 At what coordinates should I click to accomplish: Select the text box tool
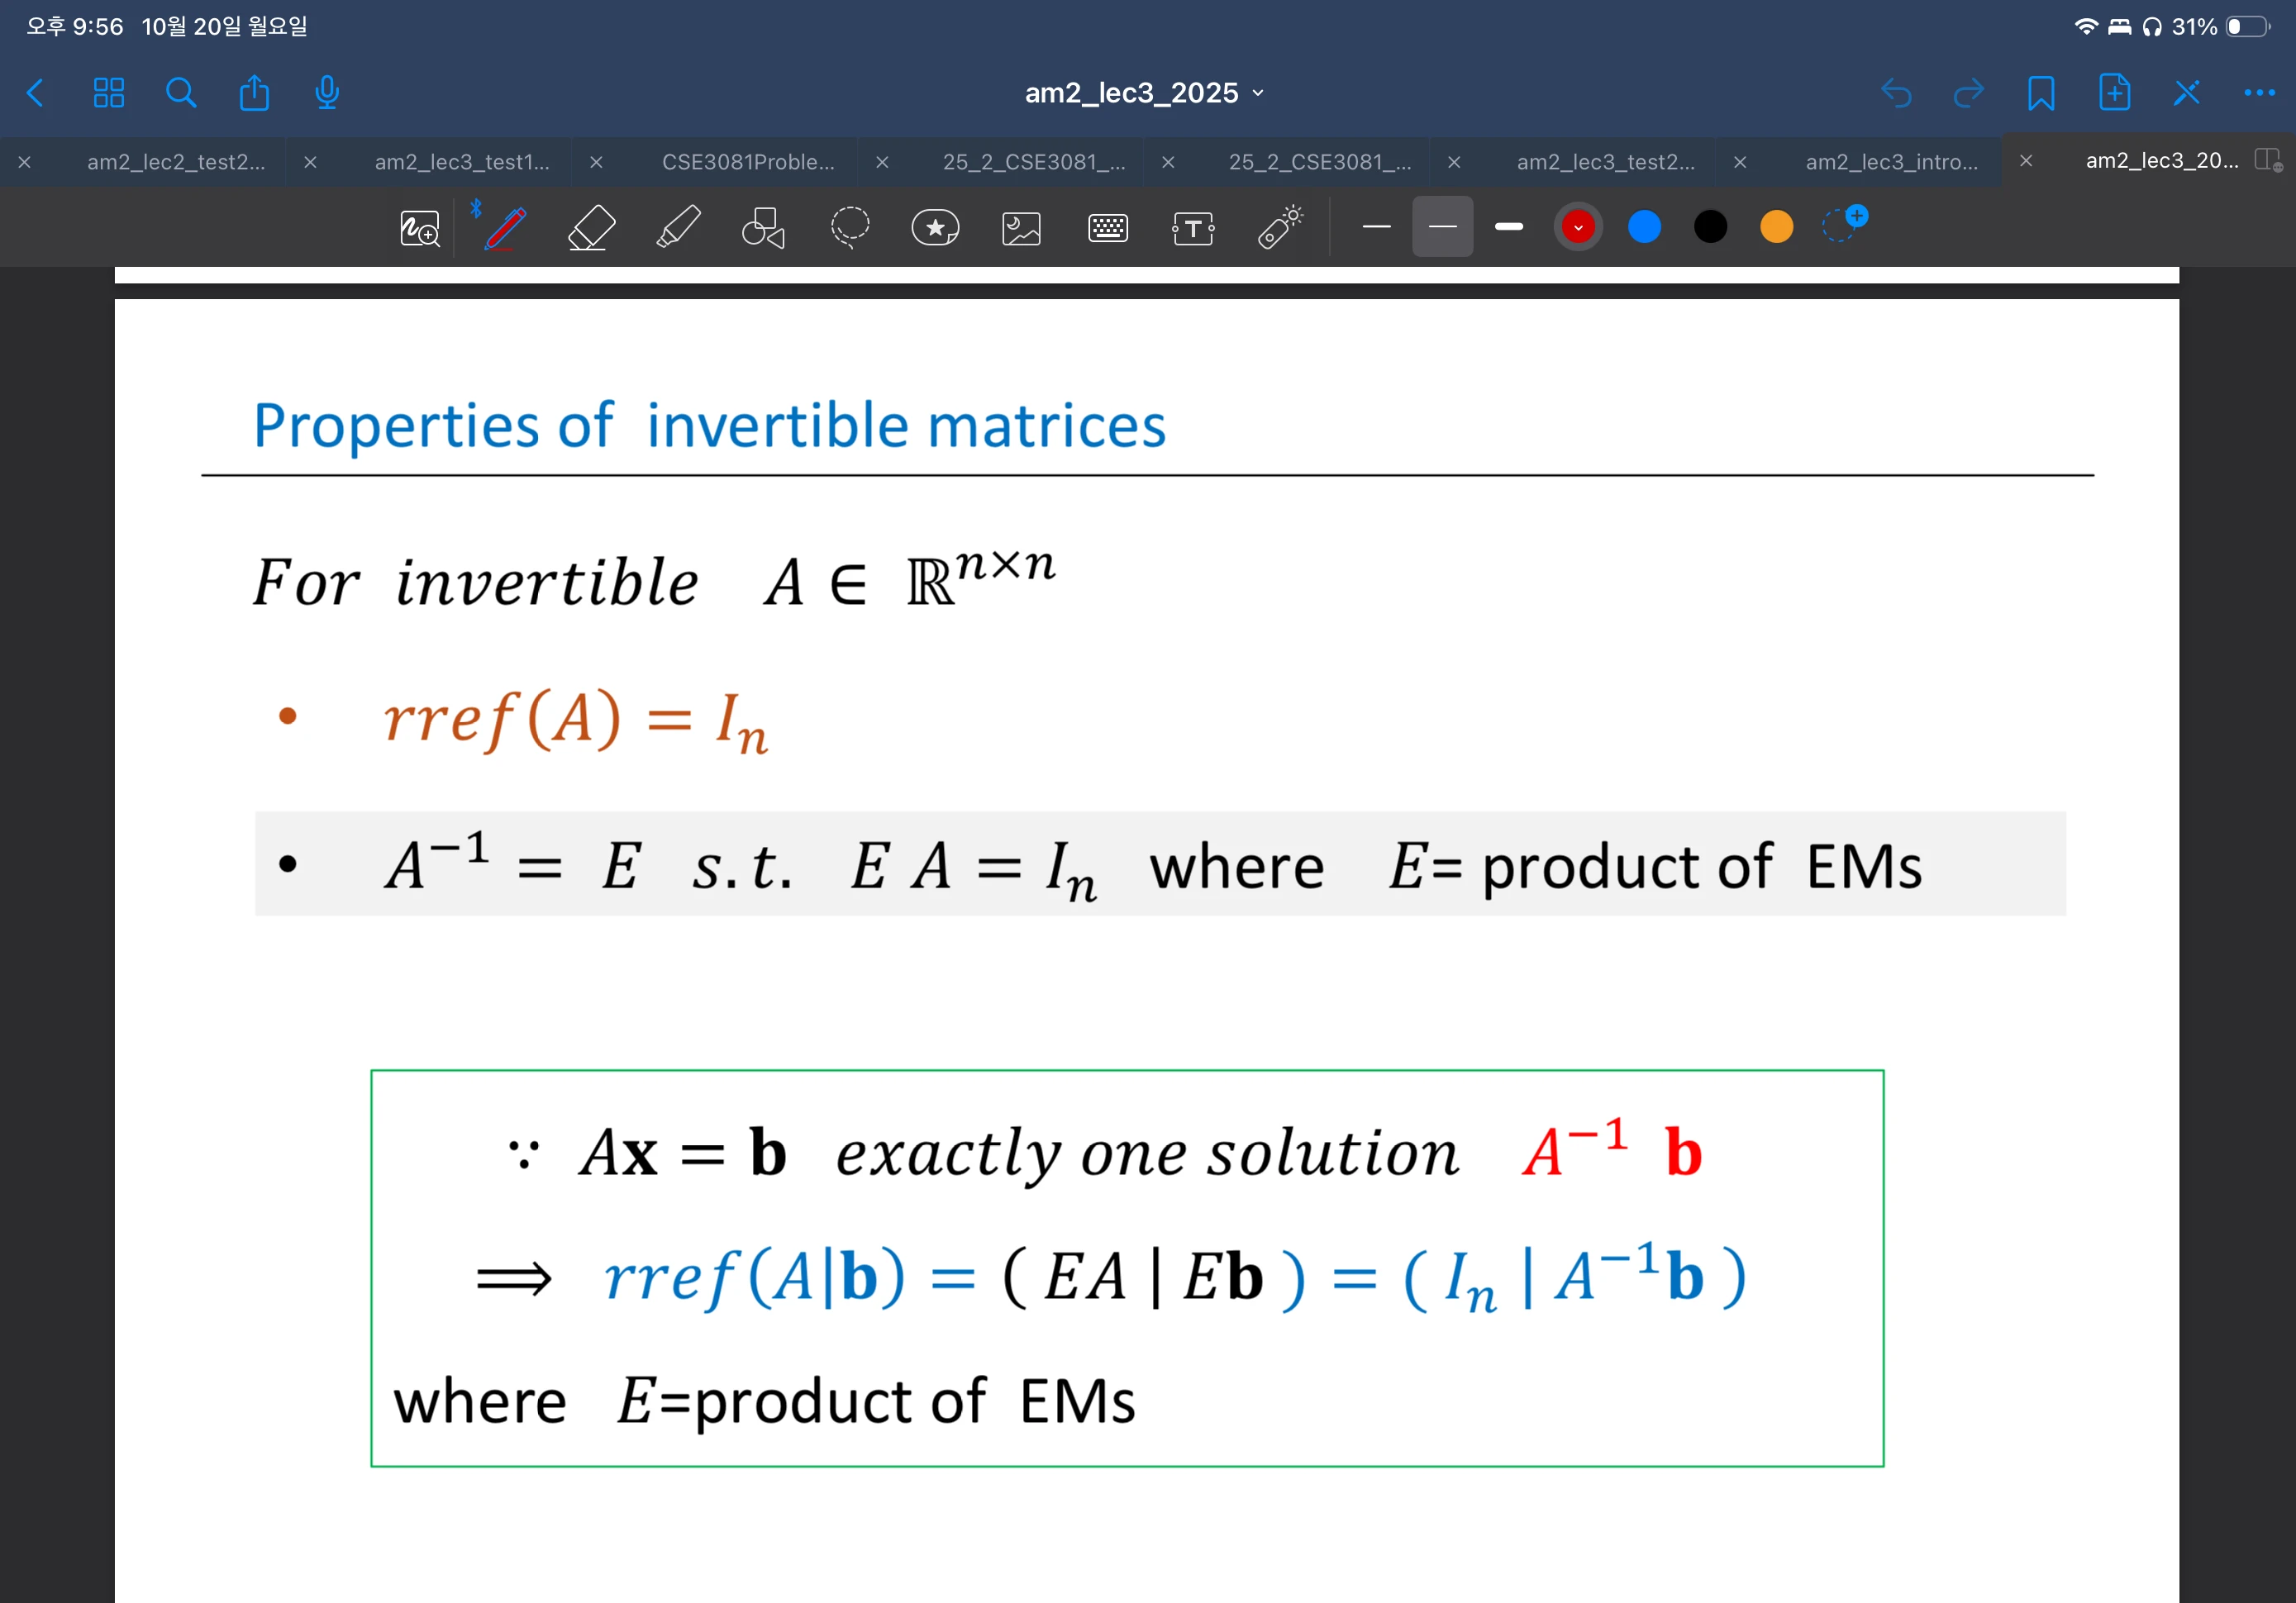click(1193, 229)
